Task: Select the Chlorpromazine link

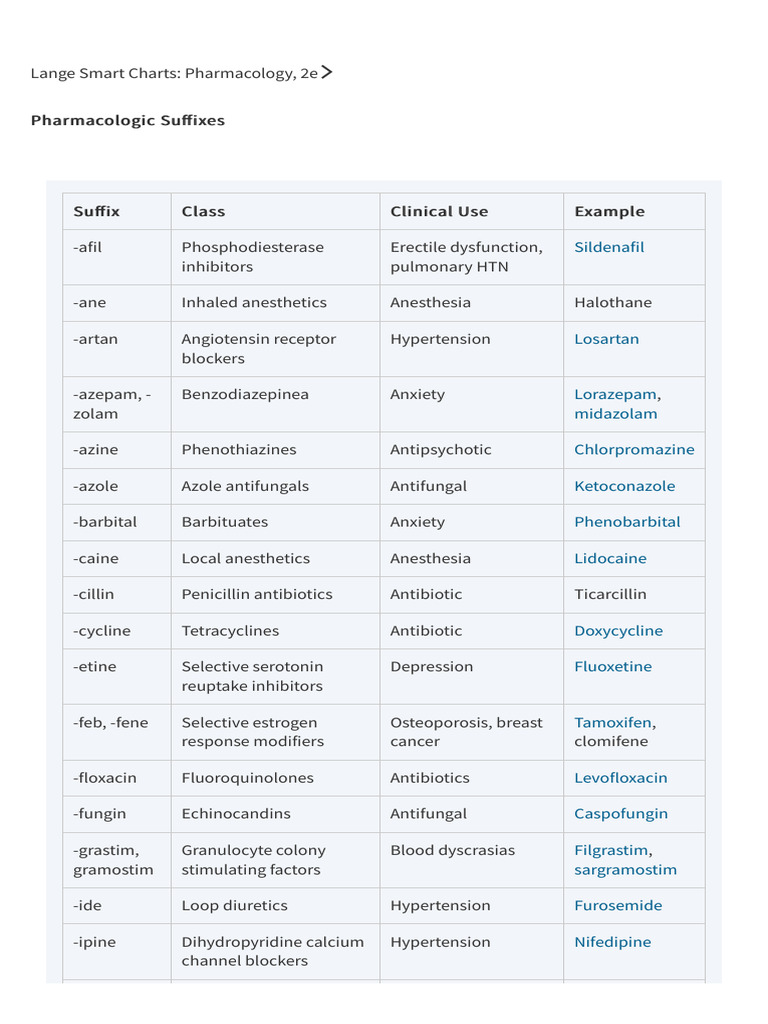Action: click(x=634, y=449)
